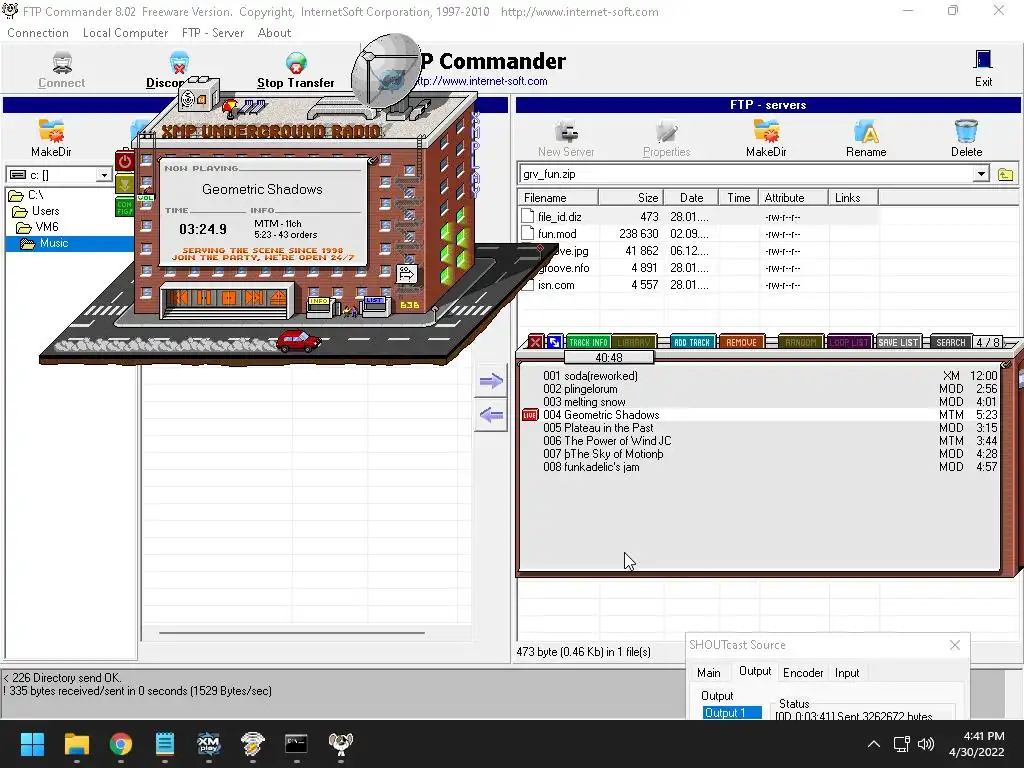Click the LIVE marker beside Geometric Shadows

[530, 415]
